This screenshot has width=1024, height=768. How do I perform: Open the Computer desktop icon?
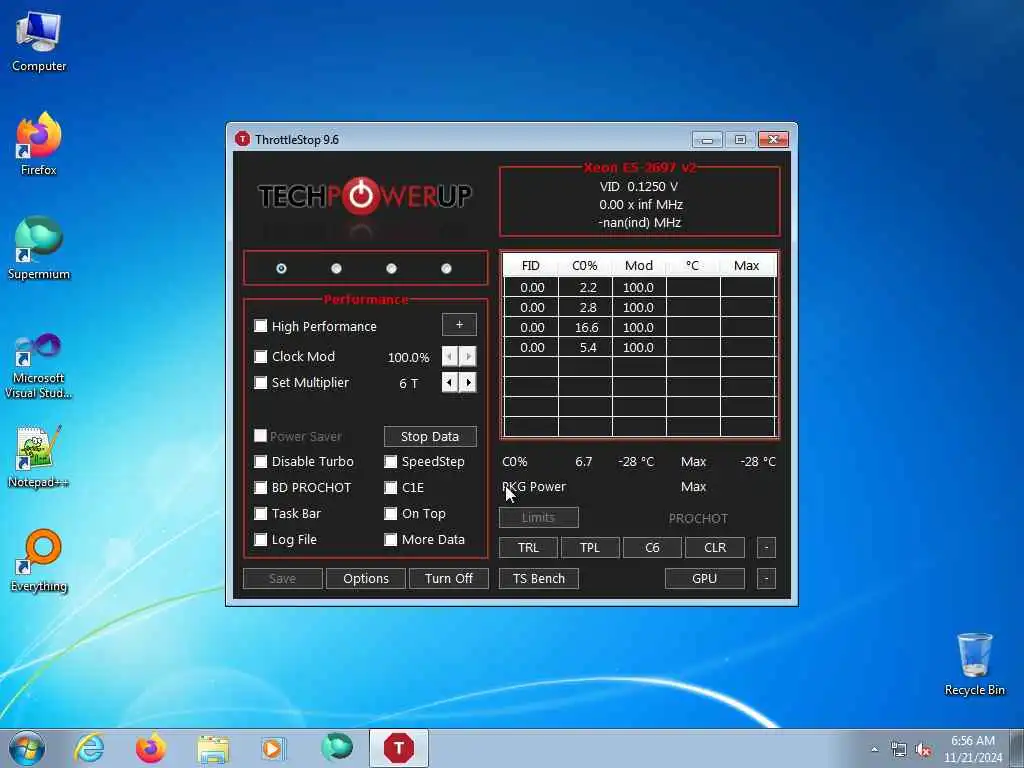(39, 41)
